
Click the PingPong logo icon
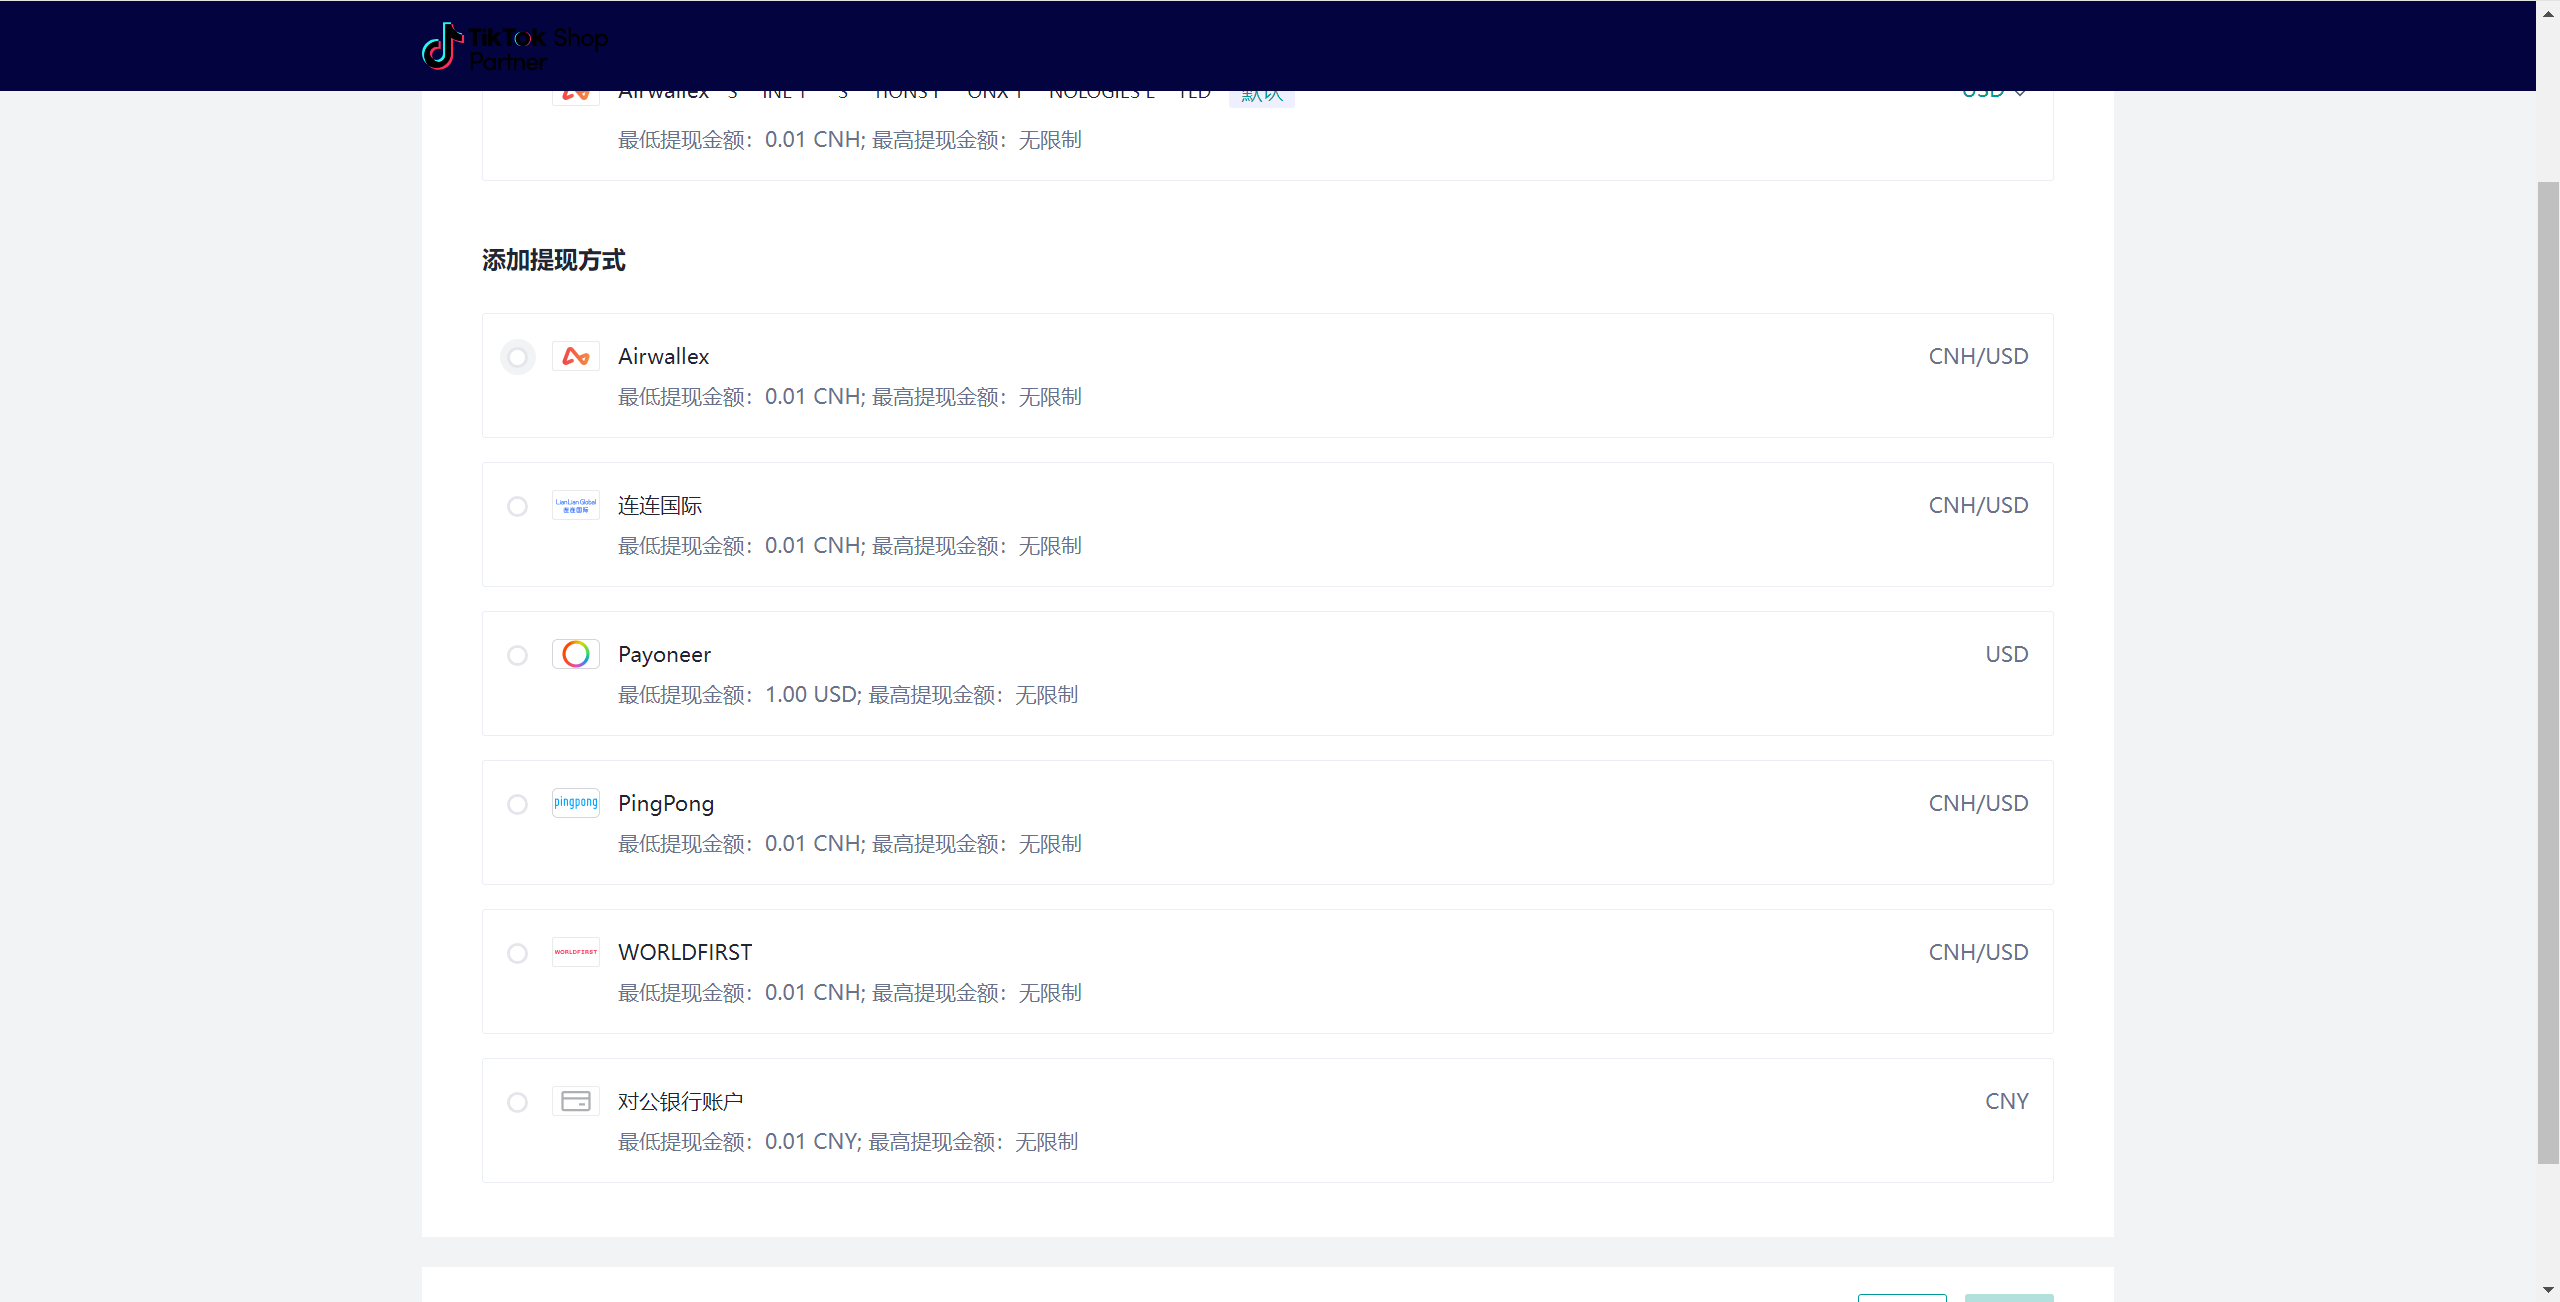[575, 803]
